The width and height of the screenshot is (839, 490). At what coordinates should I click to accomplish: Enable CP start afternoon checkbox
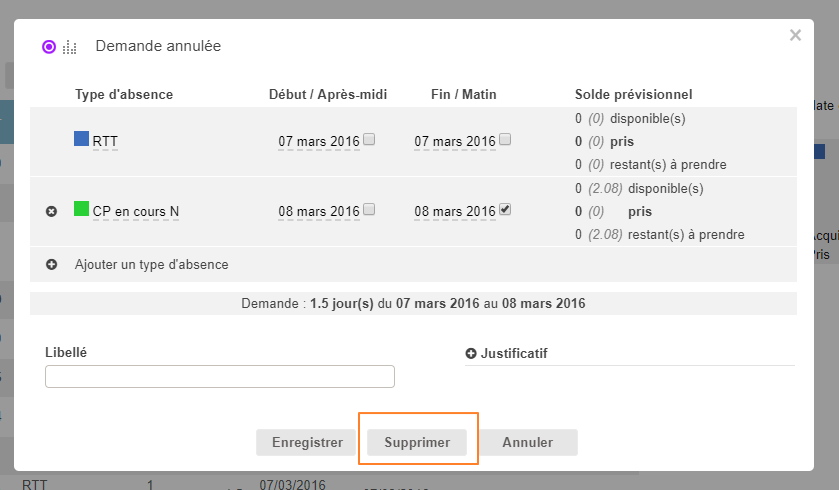369,210
